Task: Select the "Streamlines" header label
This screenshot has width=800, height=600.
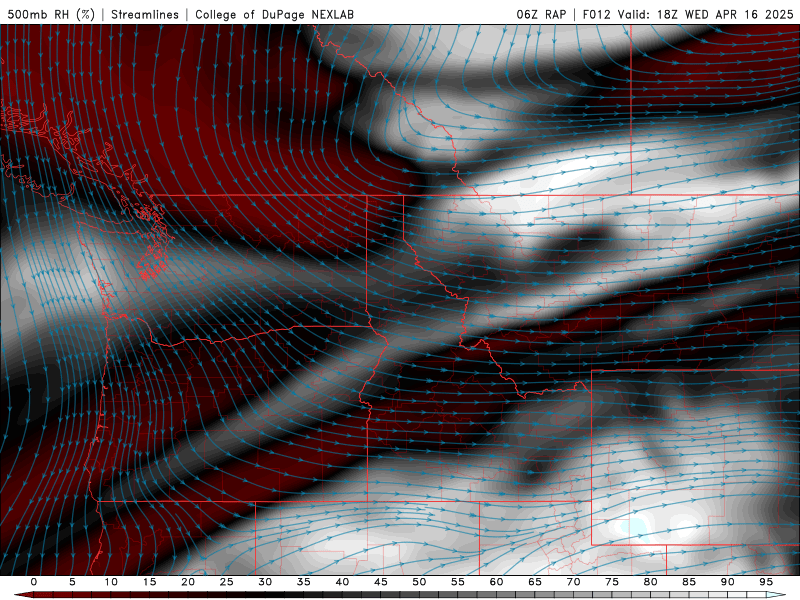Action: (145, 14)
